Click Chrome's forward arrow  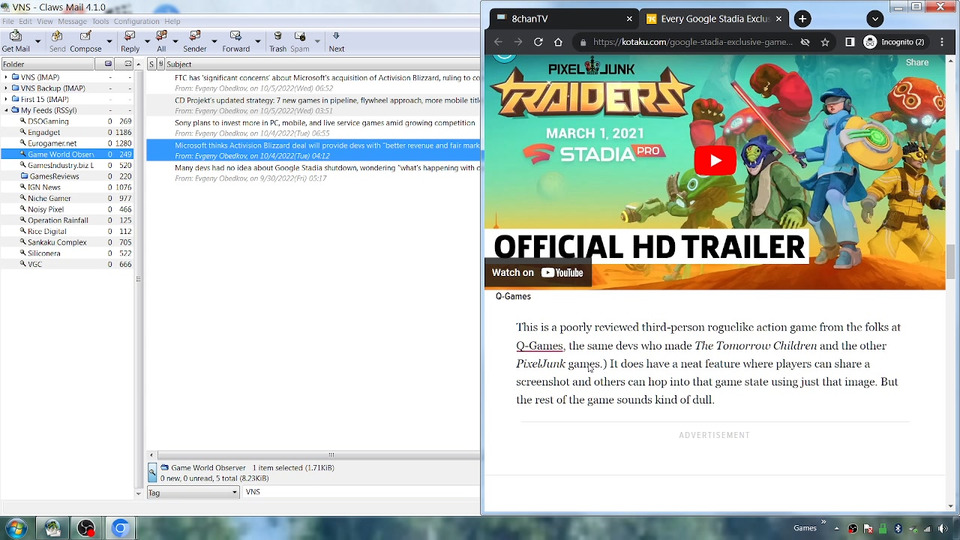518,42
